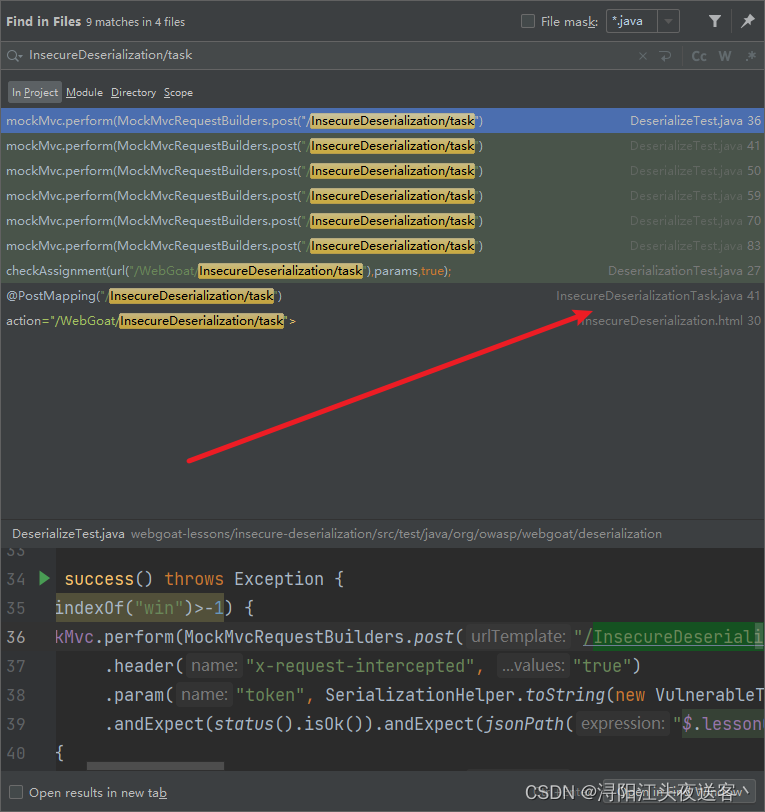The image size is (765, 812).
Task: Select result DeserializeTest.java line 41
Action: (382, 146)
